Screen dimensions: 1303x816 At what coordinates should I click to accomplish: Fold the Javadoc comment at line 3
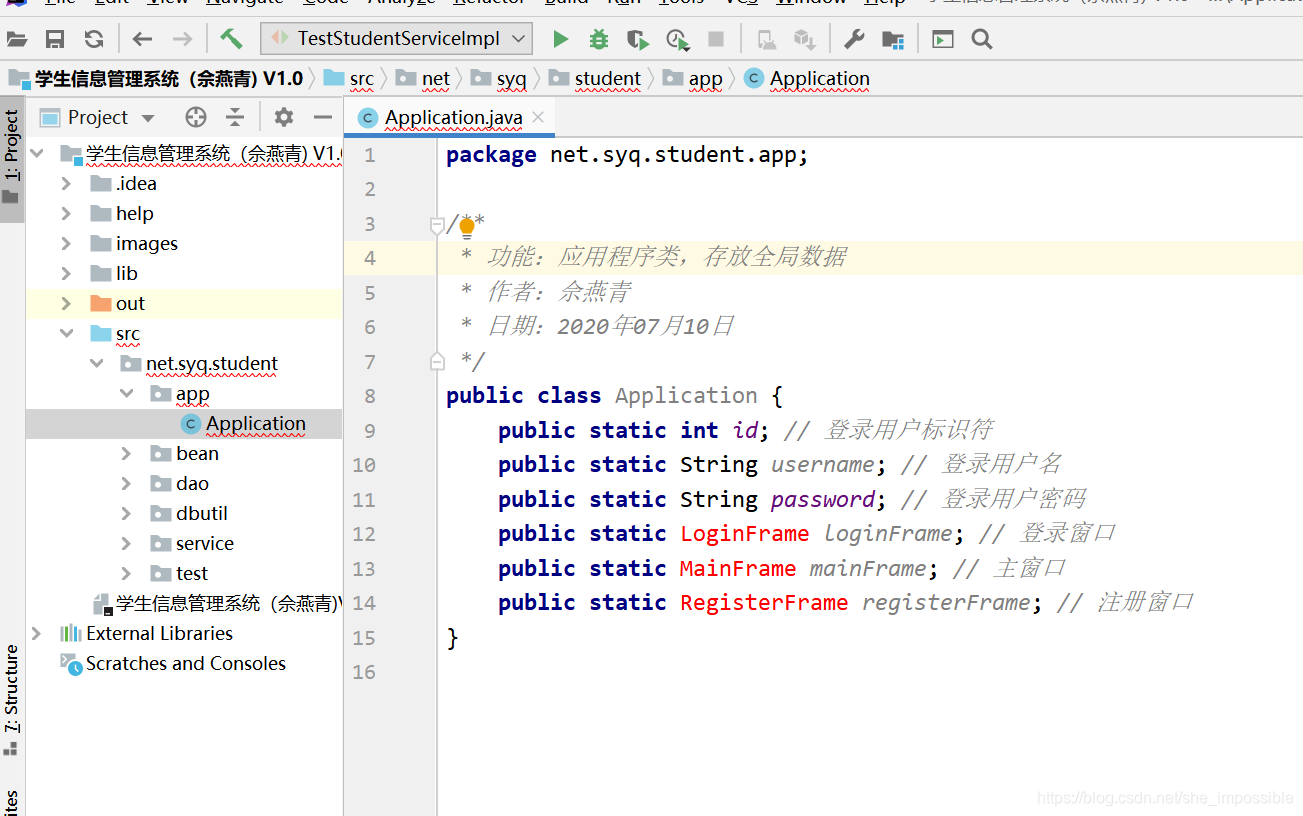pyautogui.click(x=437, y=226)
